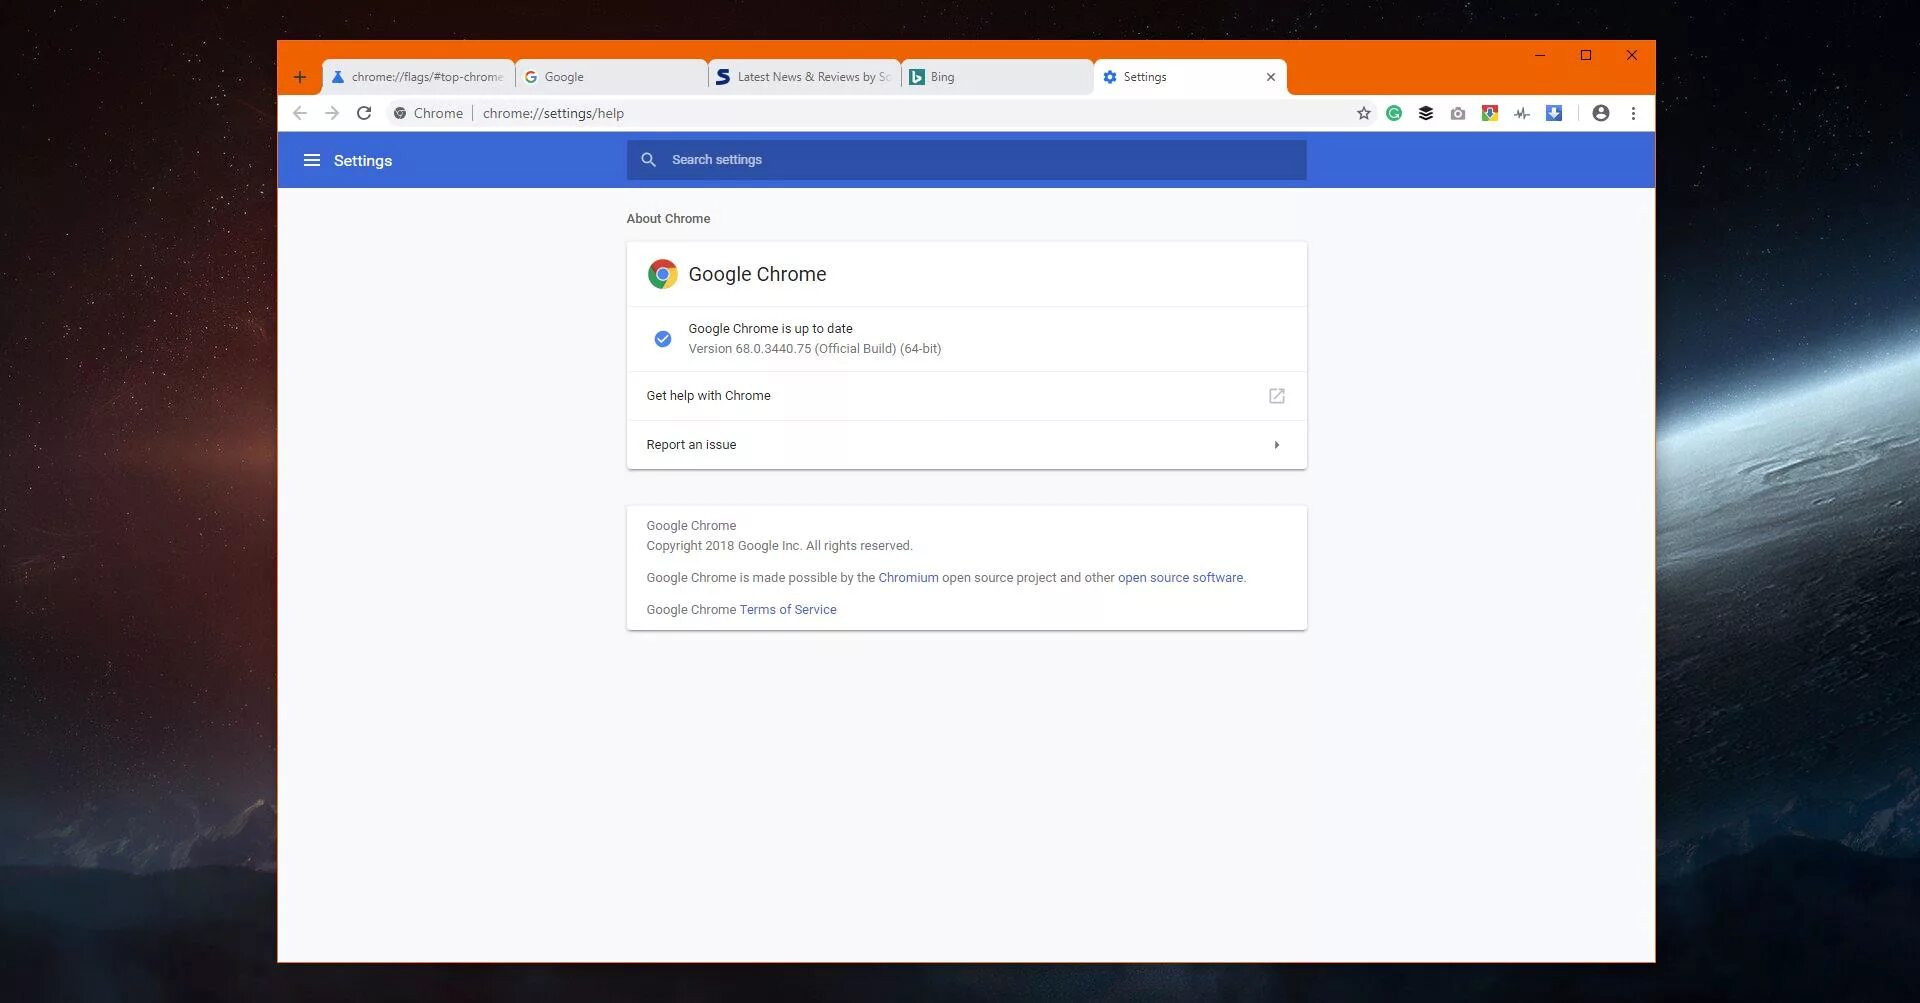
Task: Close the Chrome window
Action: pos(1632,55)
